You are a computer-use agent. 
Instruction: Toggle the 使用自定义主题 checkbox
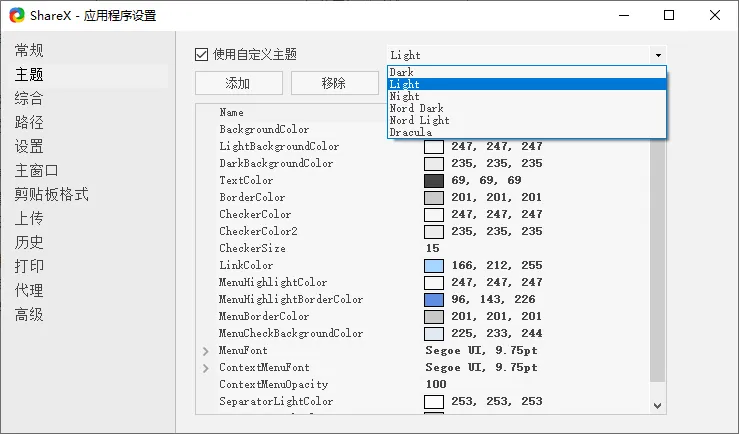(201, 55)
